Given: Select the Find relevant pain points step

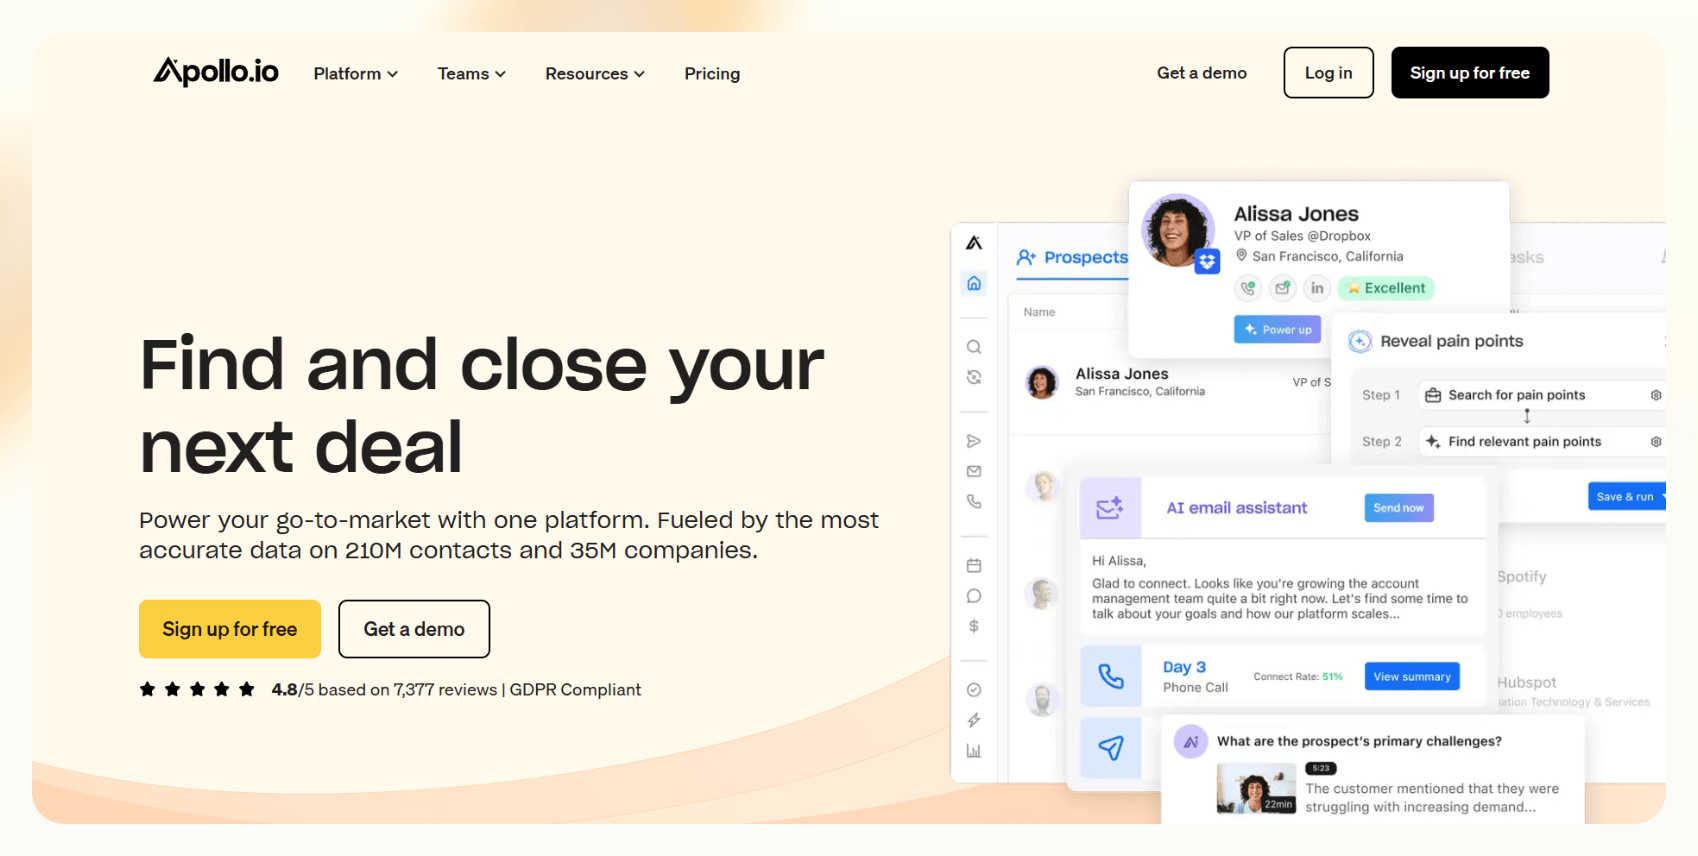Looking at the screenshot, I should coord(1540,441).
